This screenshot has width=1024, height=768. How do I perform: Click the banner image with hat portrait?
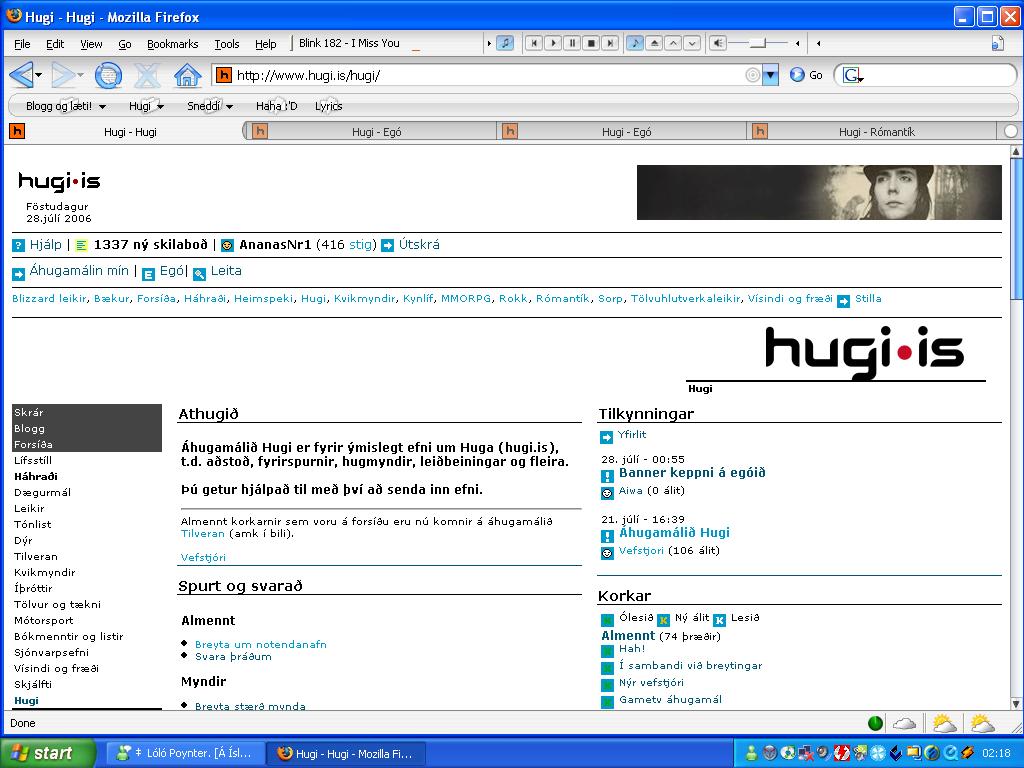(819, 192)
